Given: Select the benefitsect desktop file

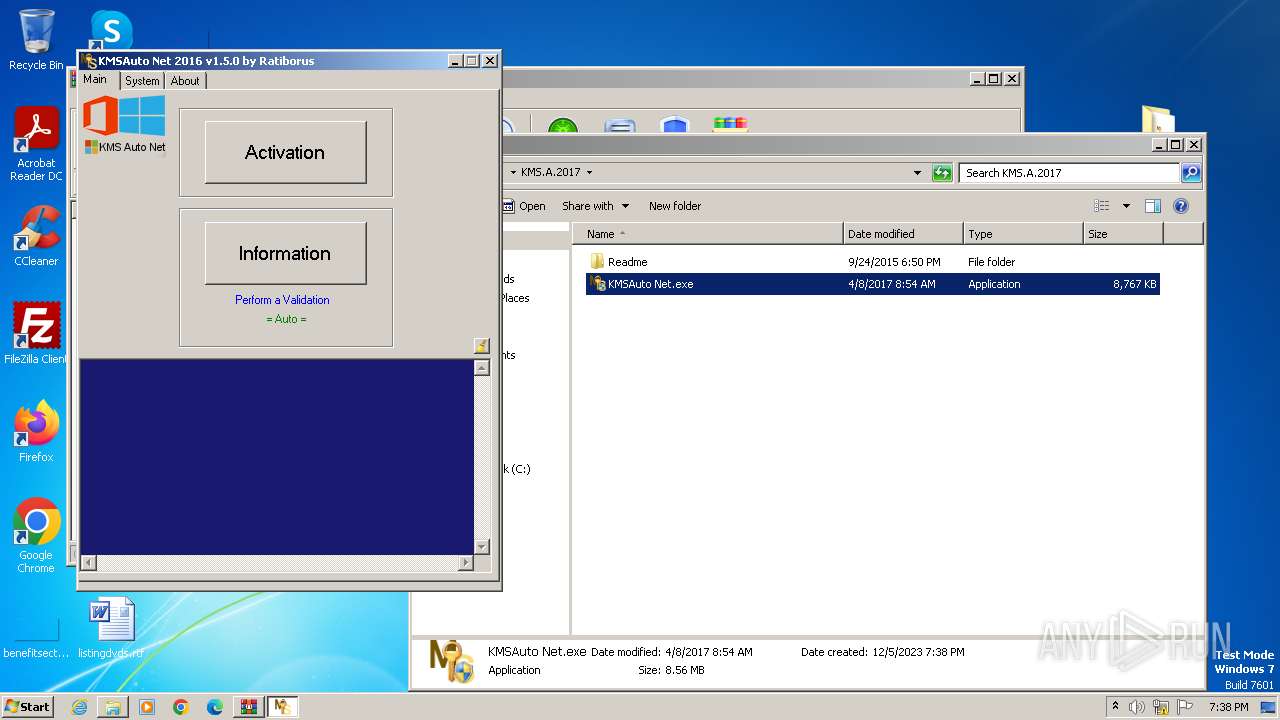Looking at the screenshot, I should 36,640.
